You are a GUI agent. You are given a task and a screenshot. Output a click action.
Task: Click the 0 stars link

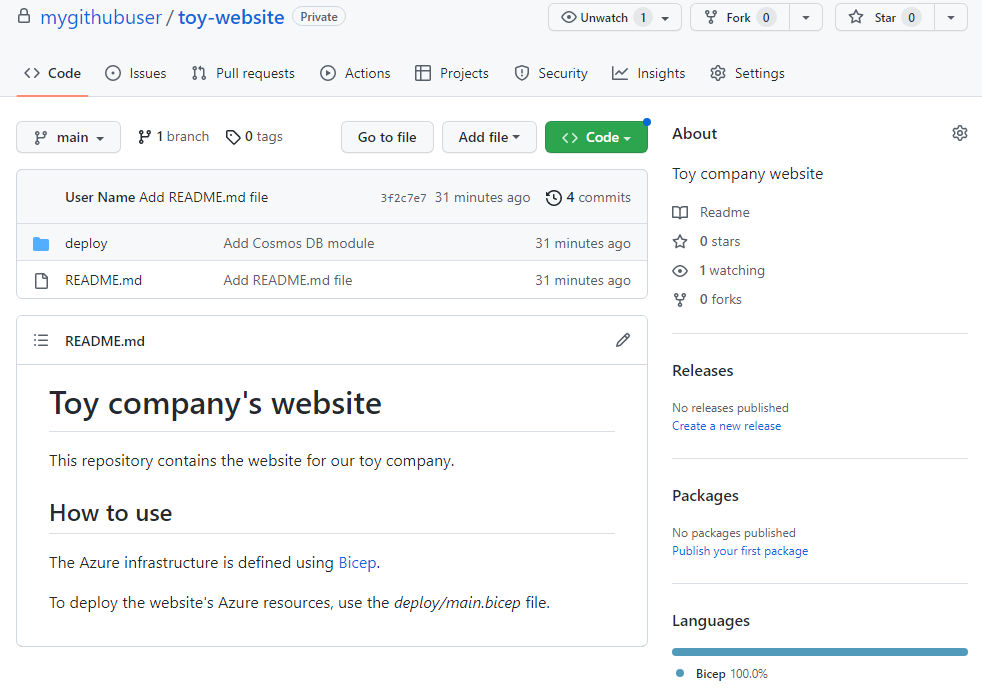[x=720, y=241]
